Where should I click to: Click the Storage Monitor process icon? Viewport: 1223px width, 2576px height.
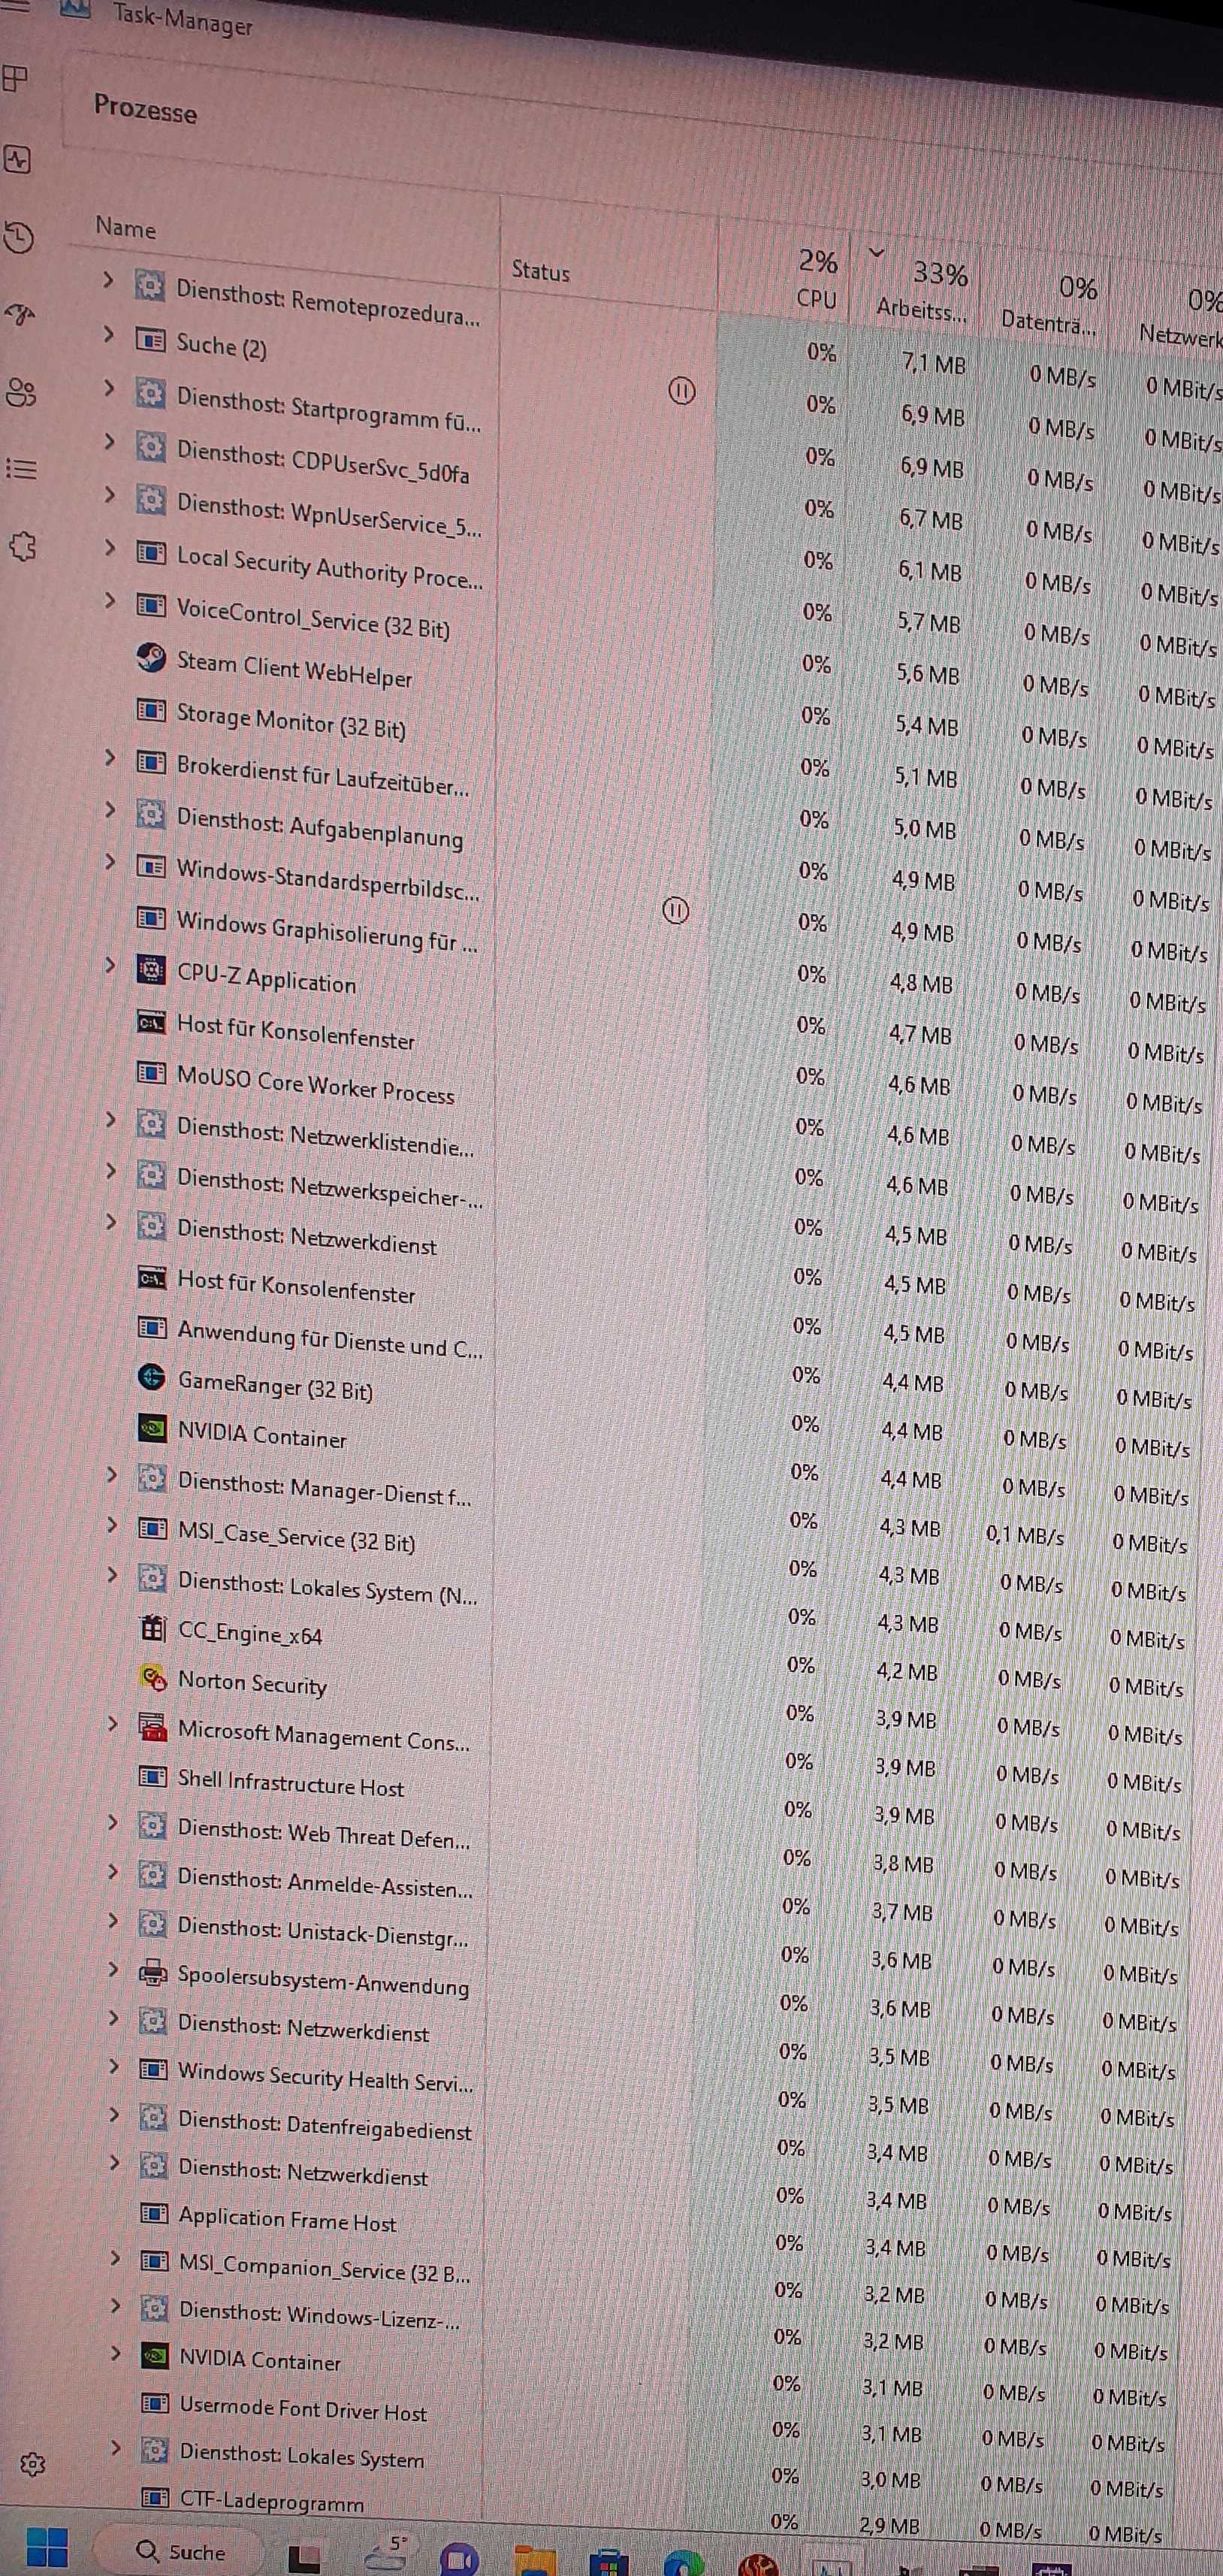point(151,710)
